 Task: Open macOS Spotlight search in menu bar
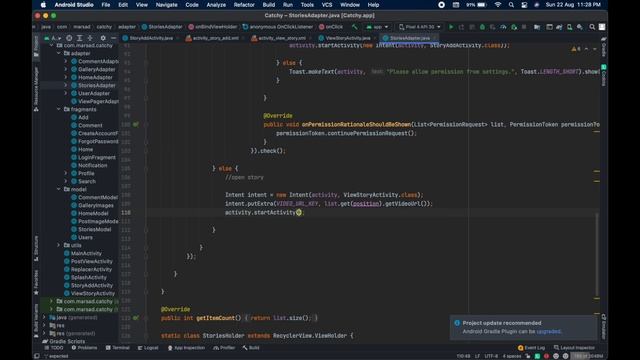tap(511, 5)
